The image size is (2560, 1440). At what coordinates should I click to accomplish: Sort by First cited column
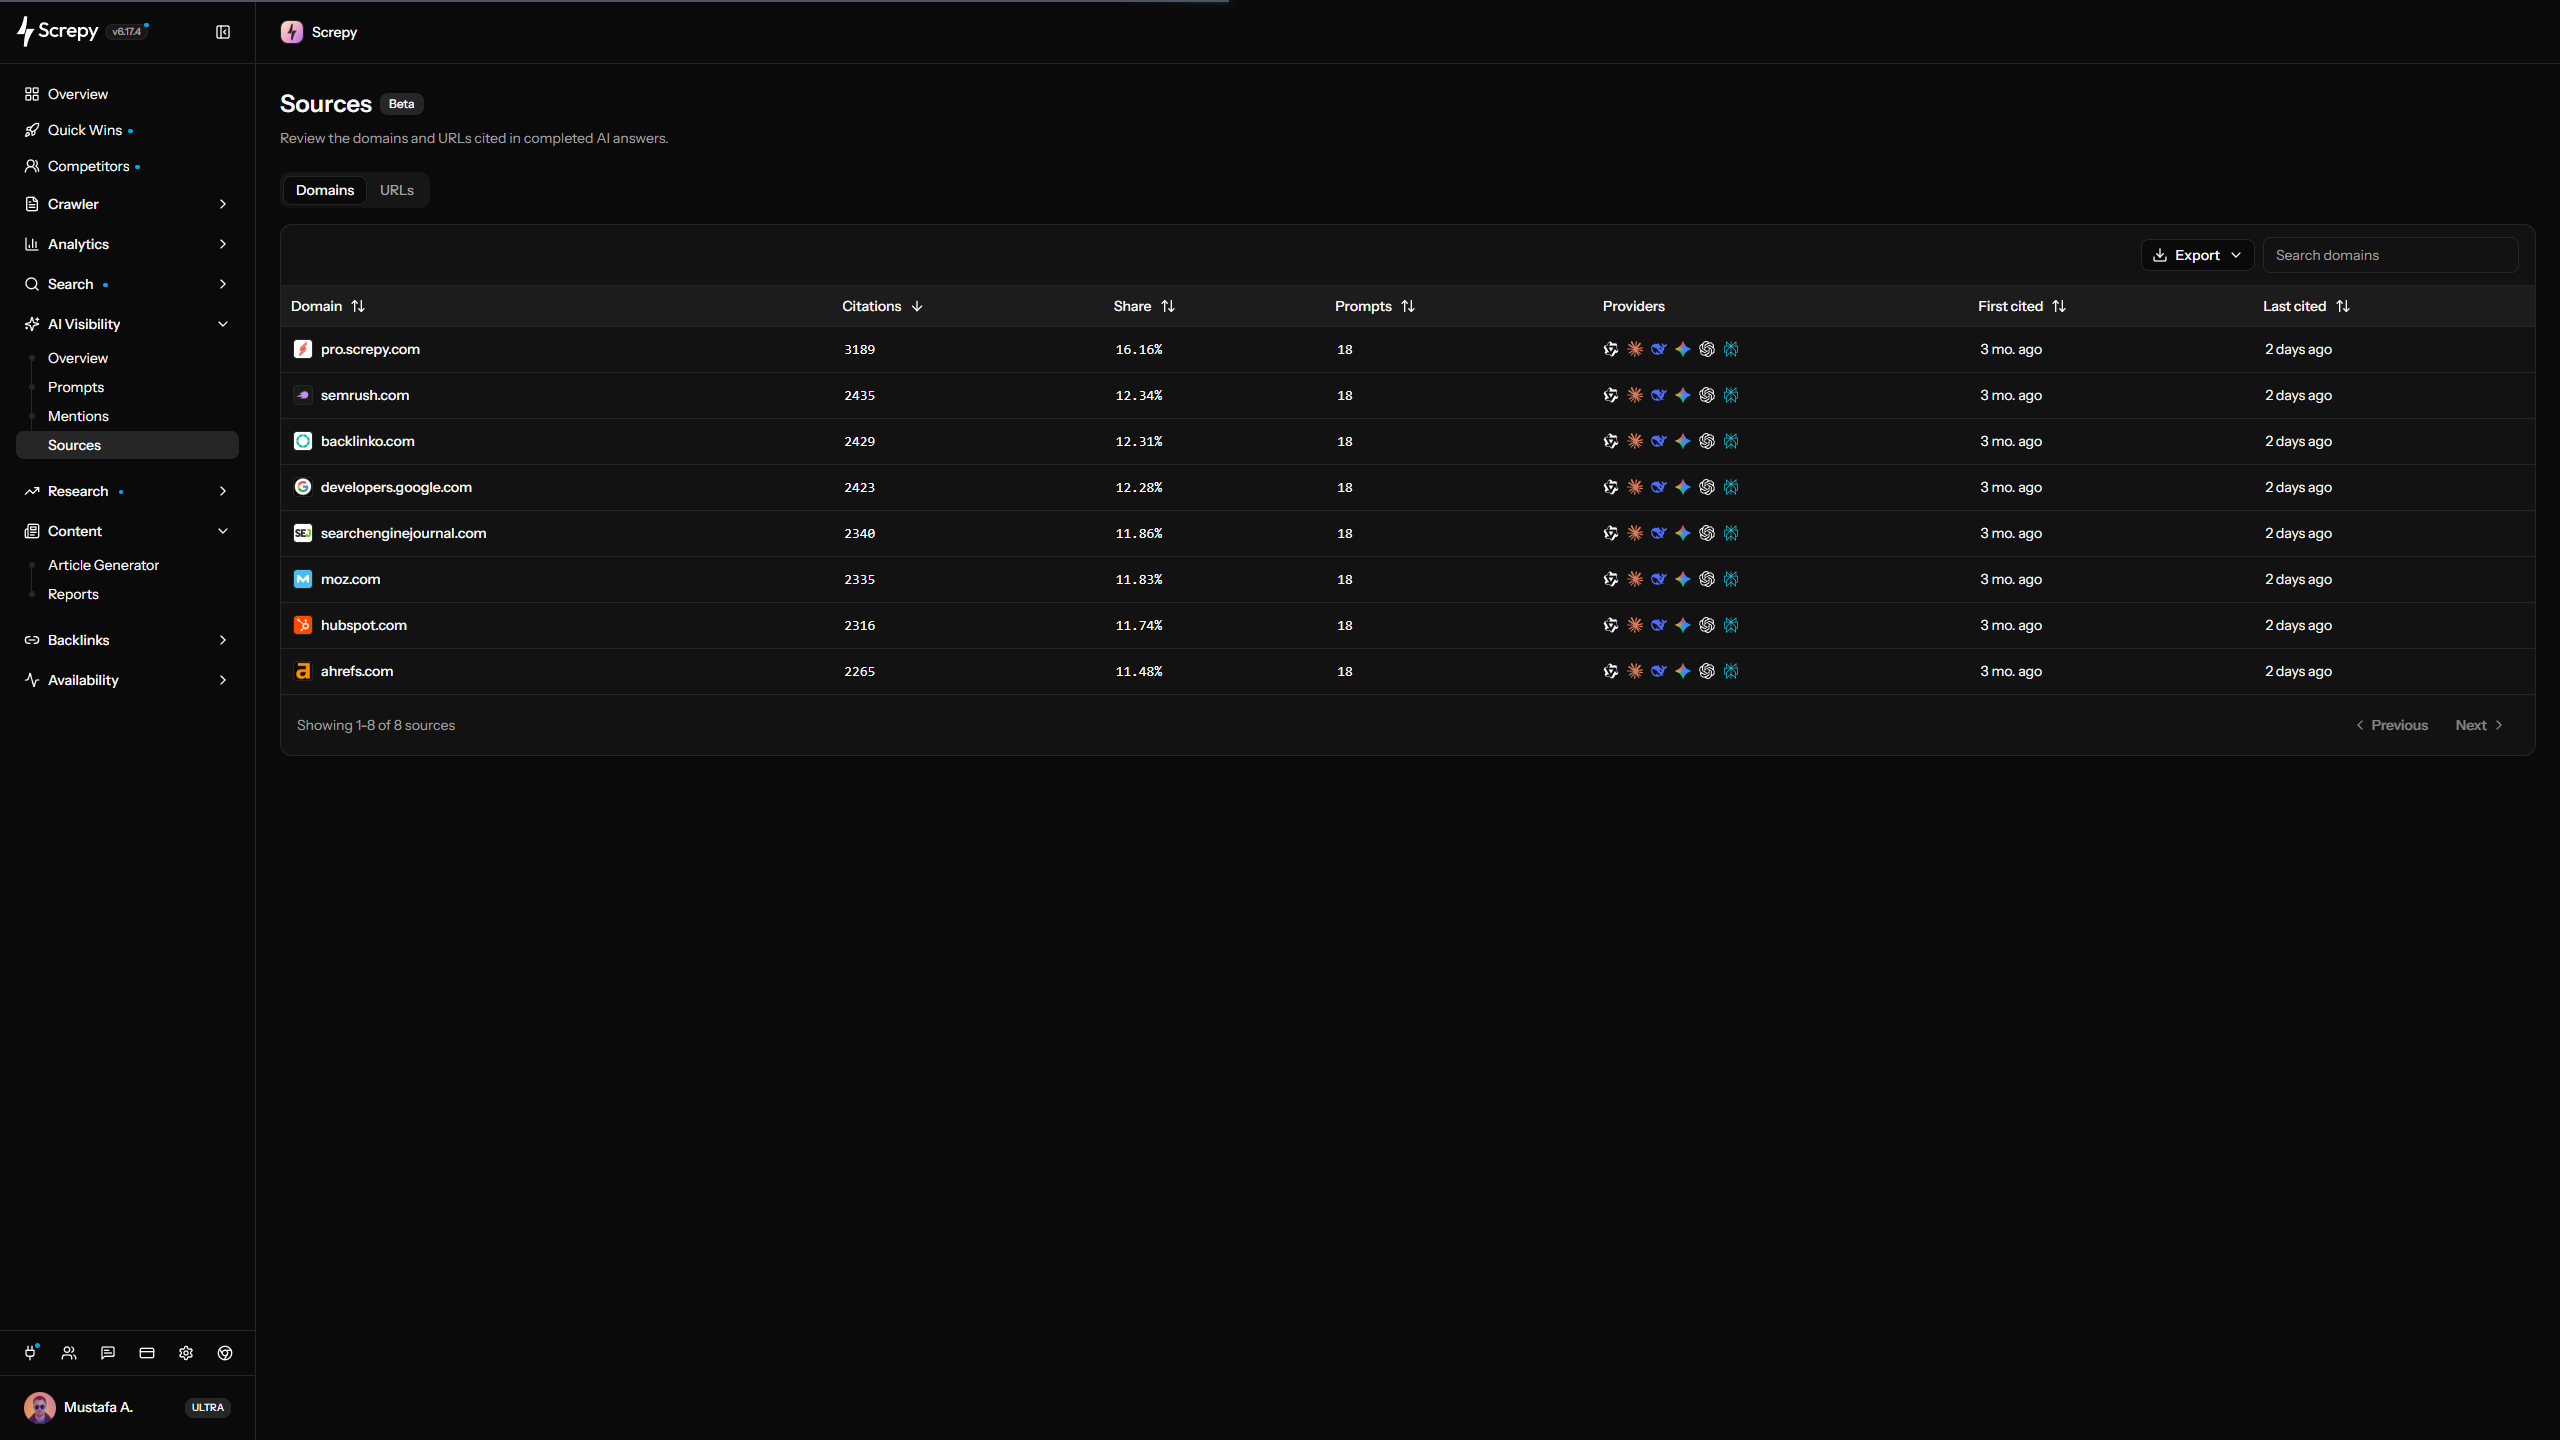pyautogui.click(x=2022, y=306)
